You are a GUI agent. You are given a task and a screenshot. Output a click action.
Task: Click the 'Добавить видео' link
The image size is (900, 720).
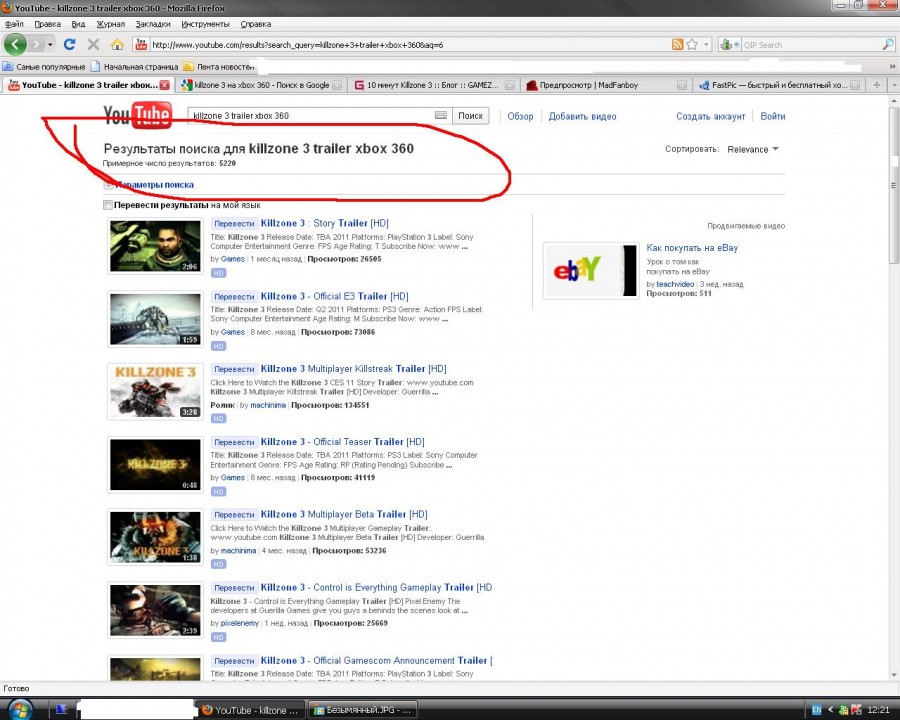tap(582, 116)
